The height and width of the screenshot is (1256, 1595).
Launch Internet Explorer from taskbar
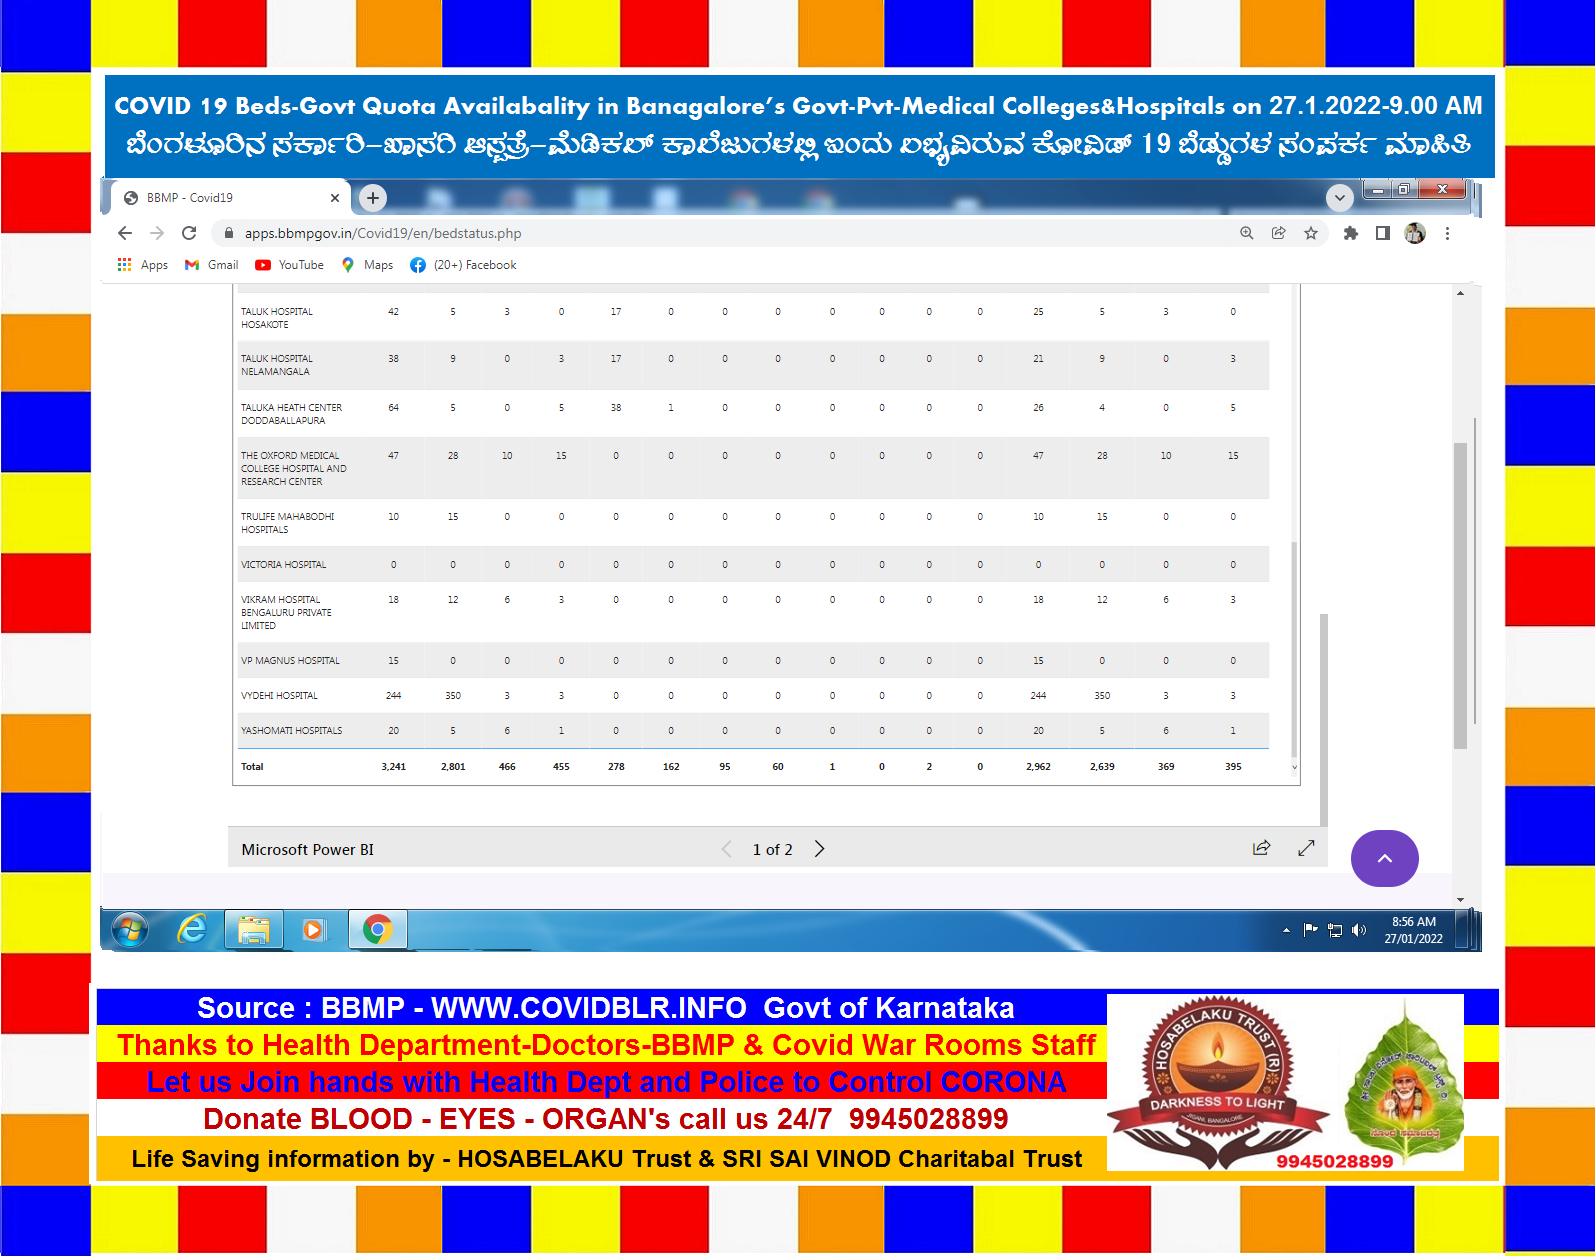click(192, 930)
